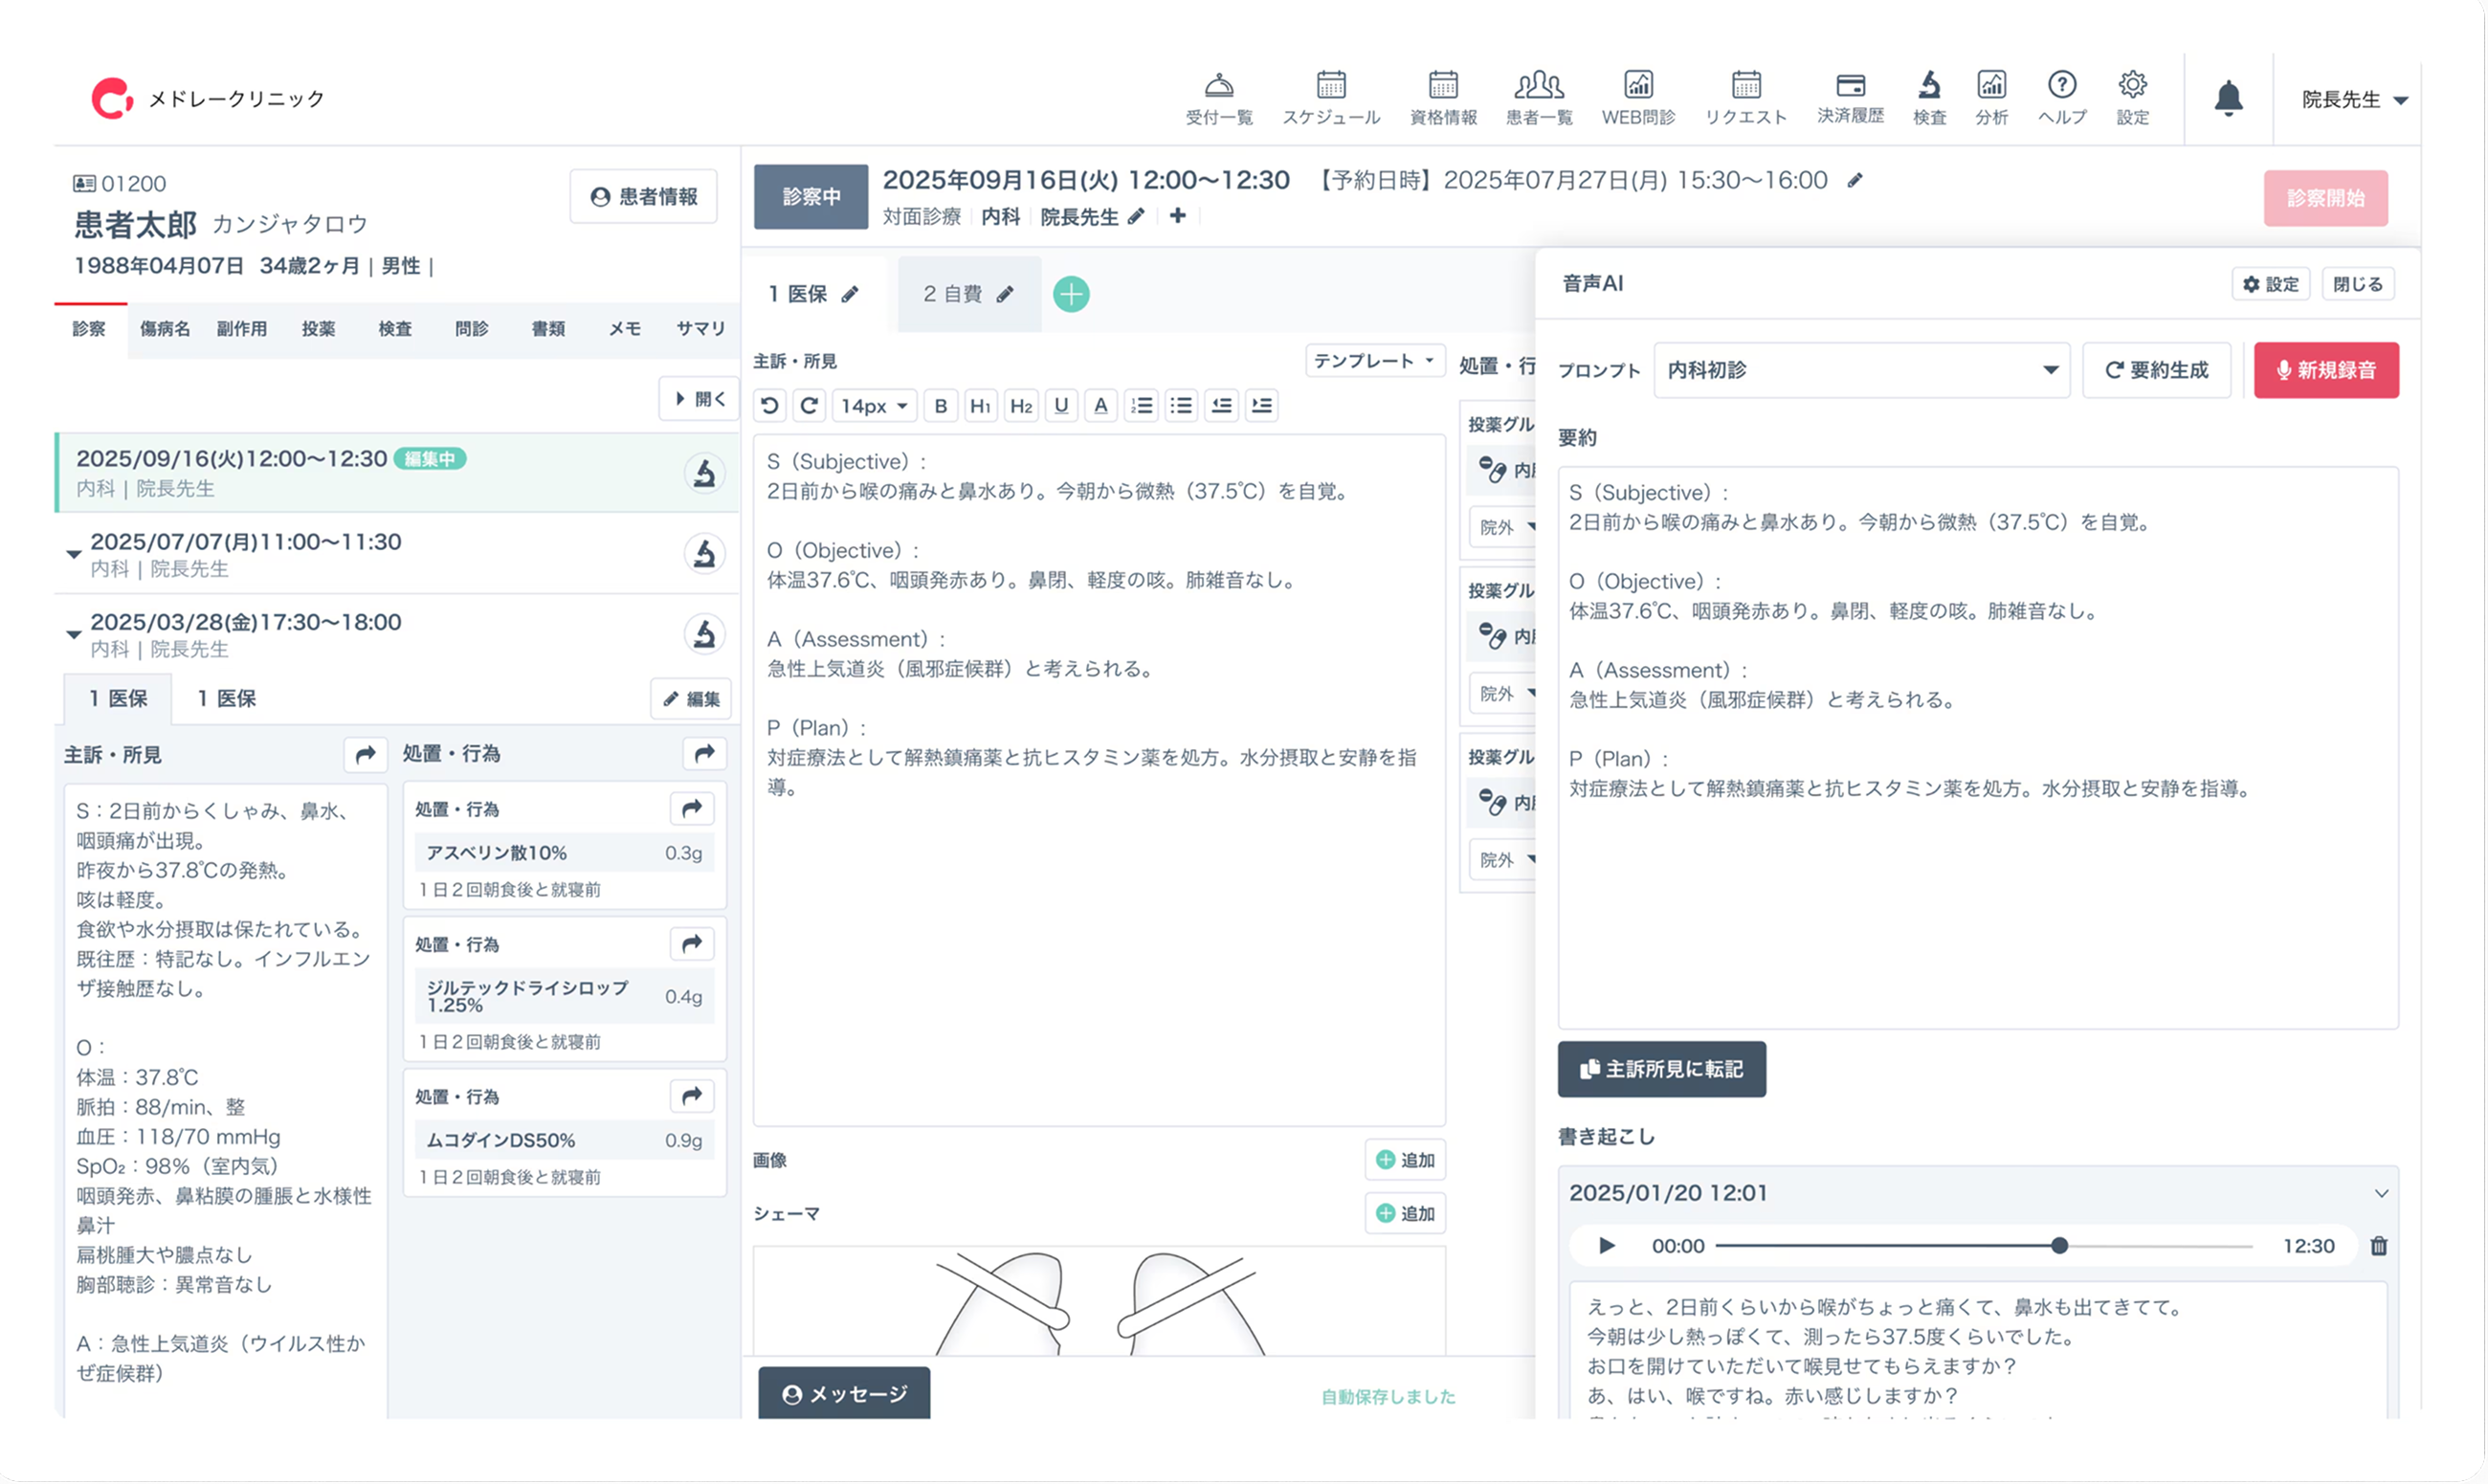Switch to the 傷病名 tab
2488x1484 pixels.
[x=165, y=329]
